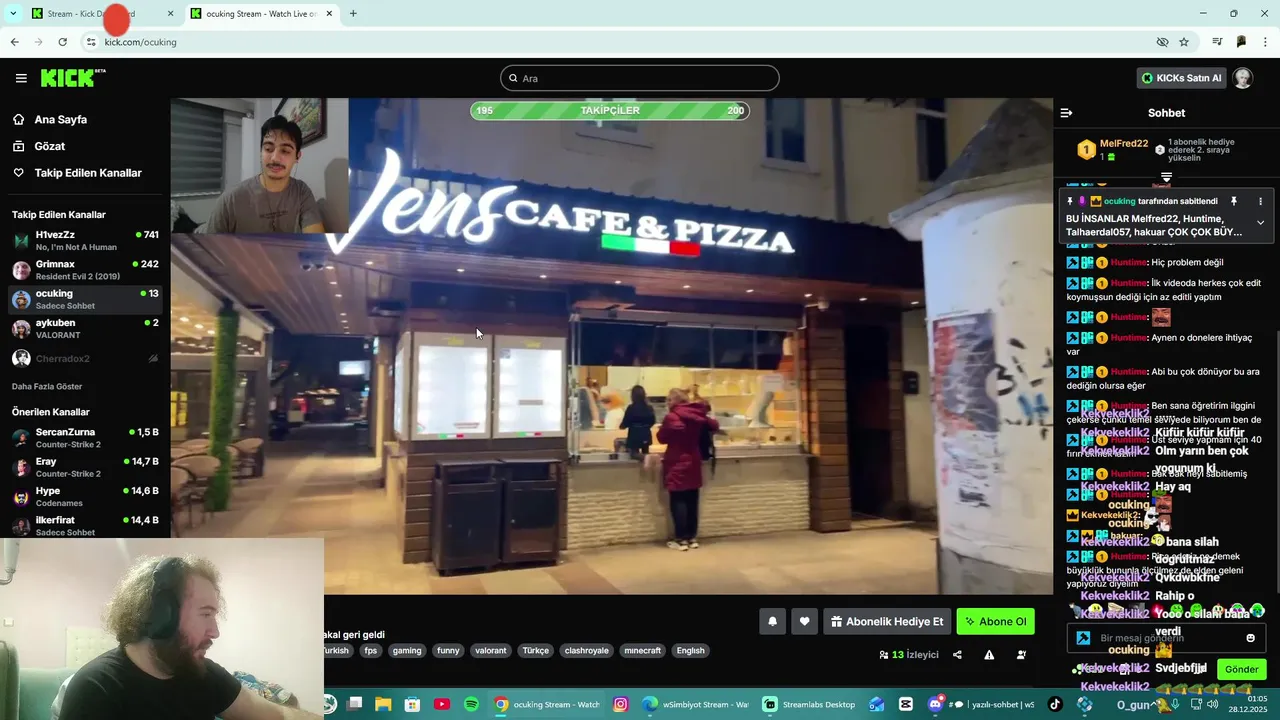The image size is (1280, 720).
Task: Open ilkerfirat recommended channel
Action: pos(85,526)
